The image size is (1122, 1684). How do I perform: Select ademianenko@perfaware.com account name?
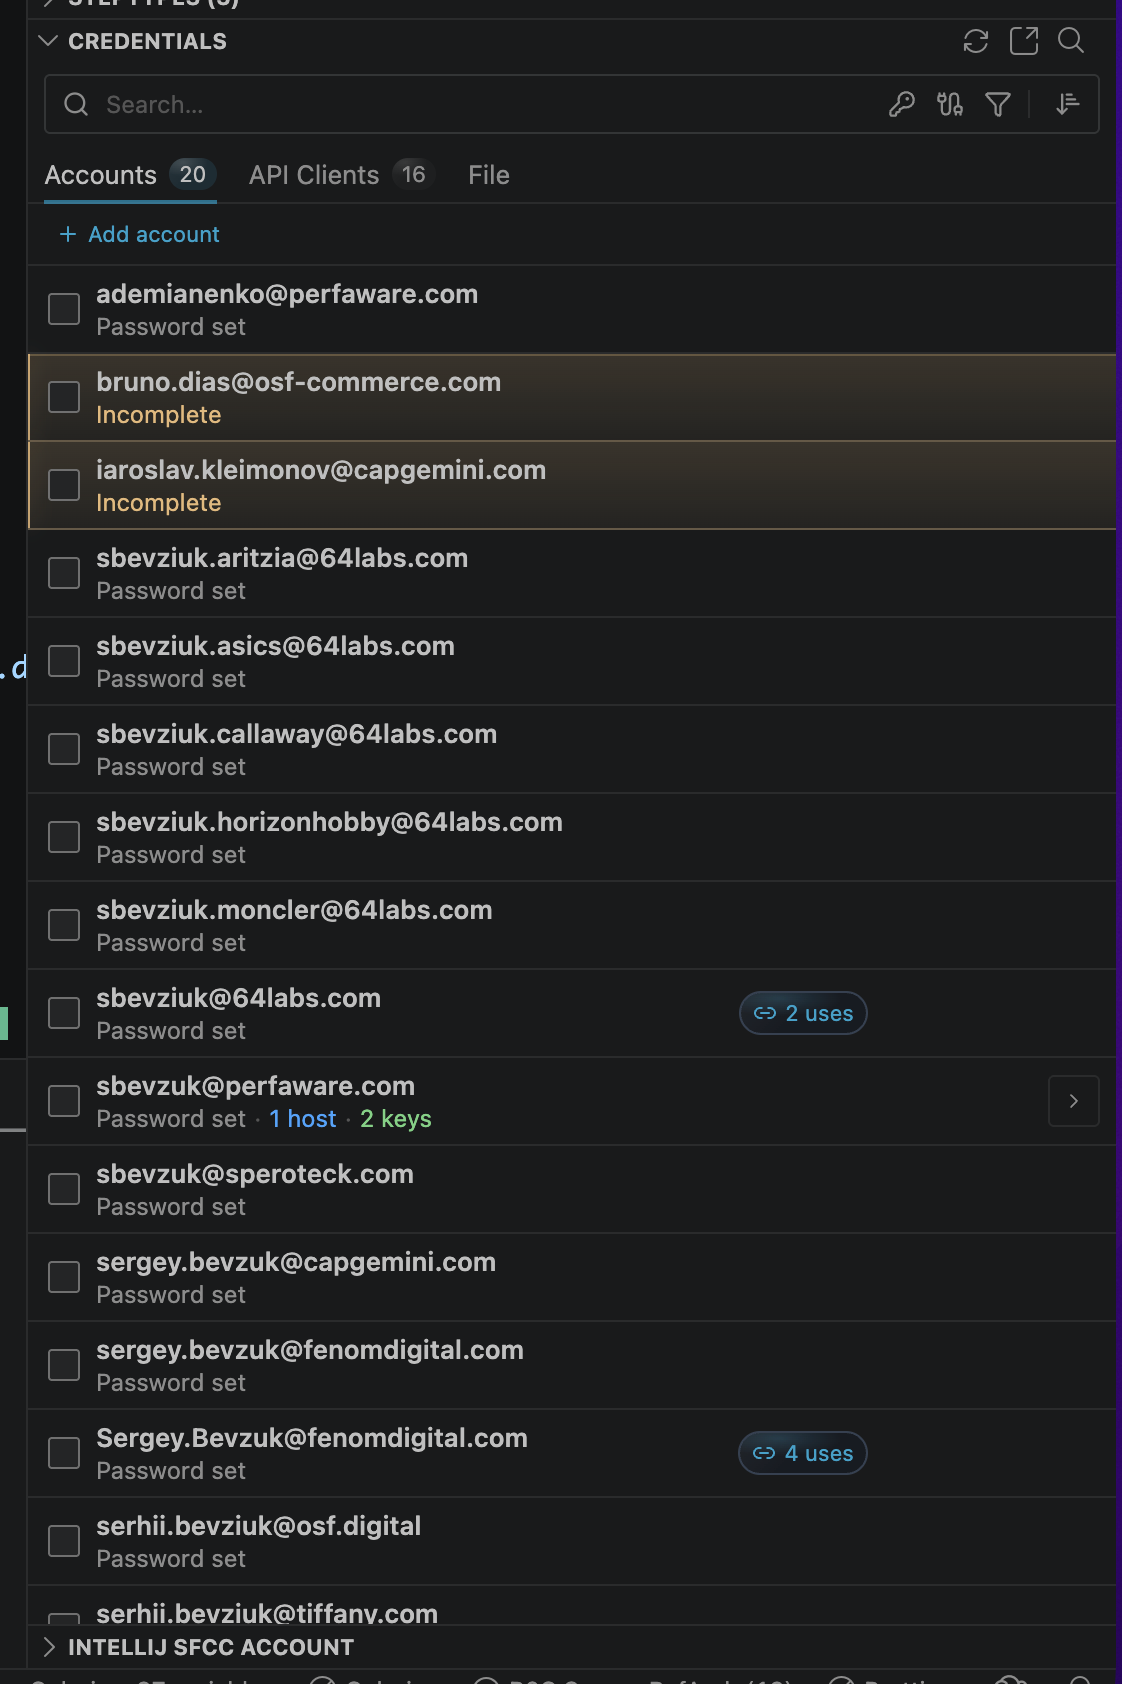287,294
